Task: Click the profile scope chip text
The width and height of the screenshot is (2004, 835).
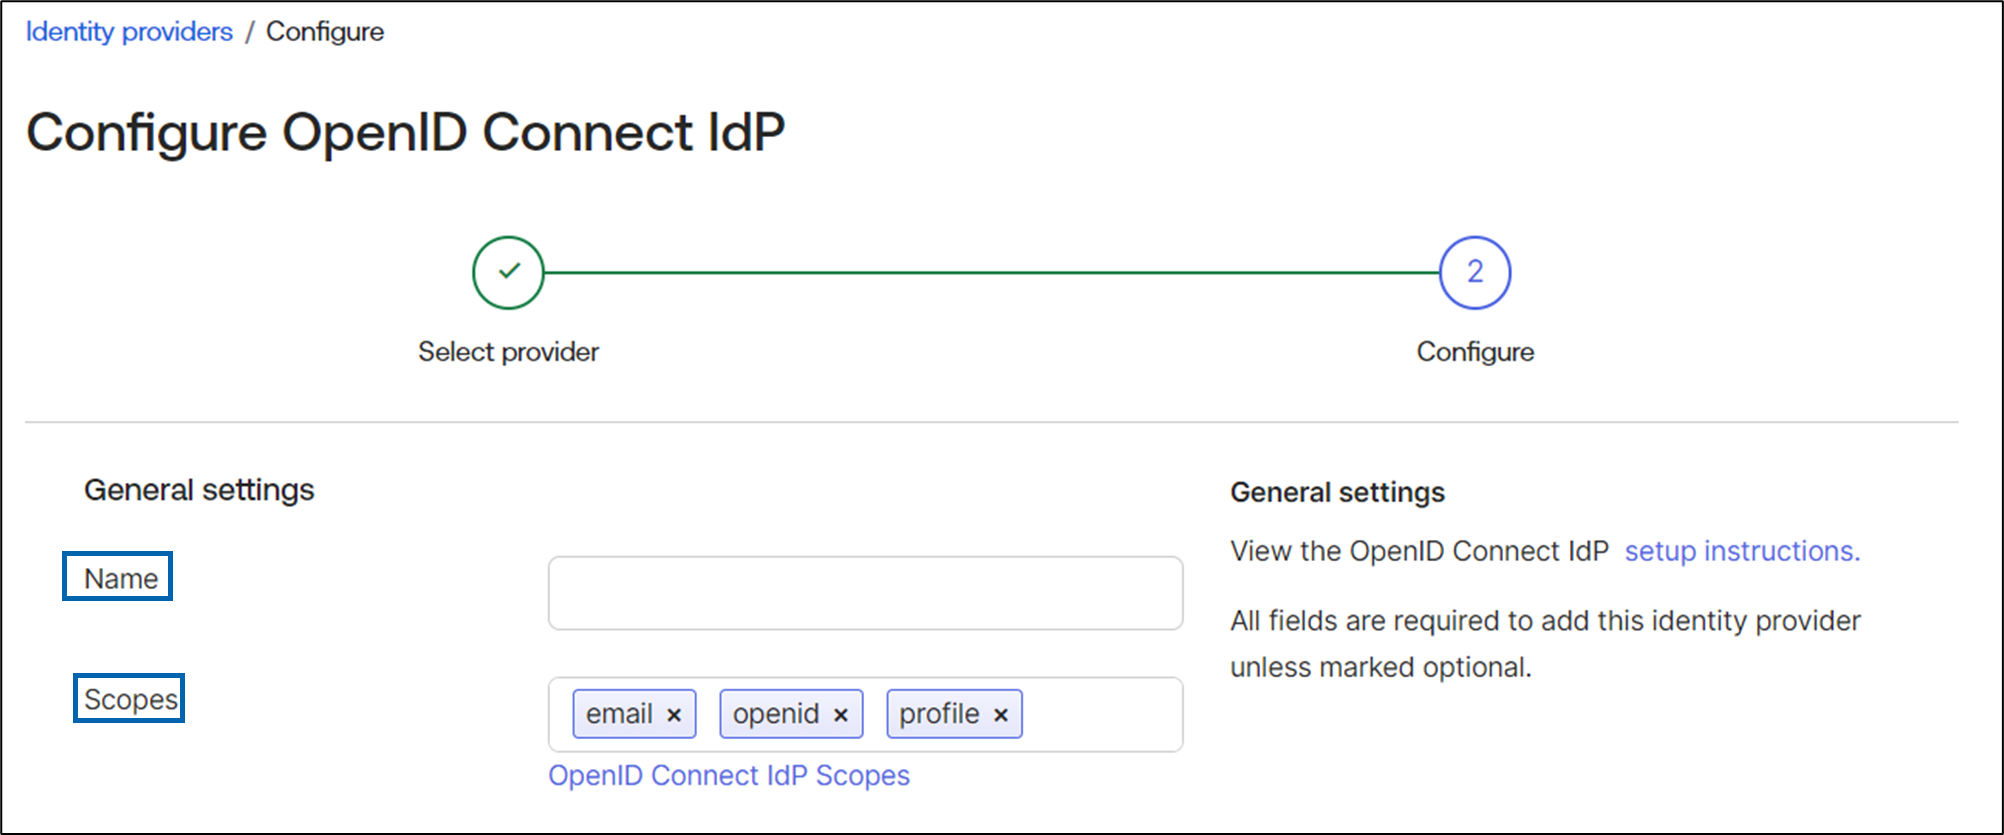Action: pos(939,714)
